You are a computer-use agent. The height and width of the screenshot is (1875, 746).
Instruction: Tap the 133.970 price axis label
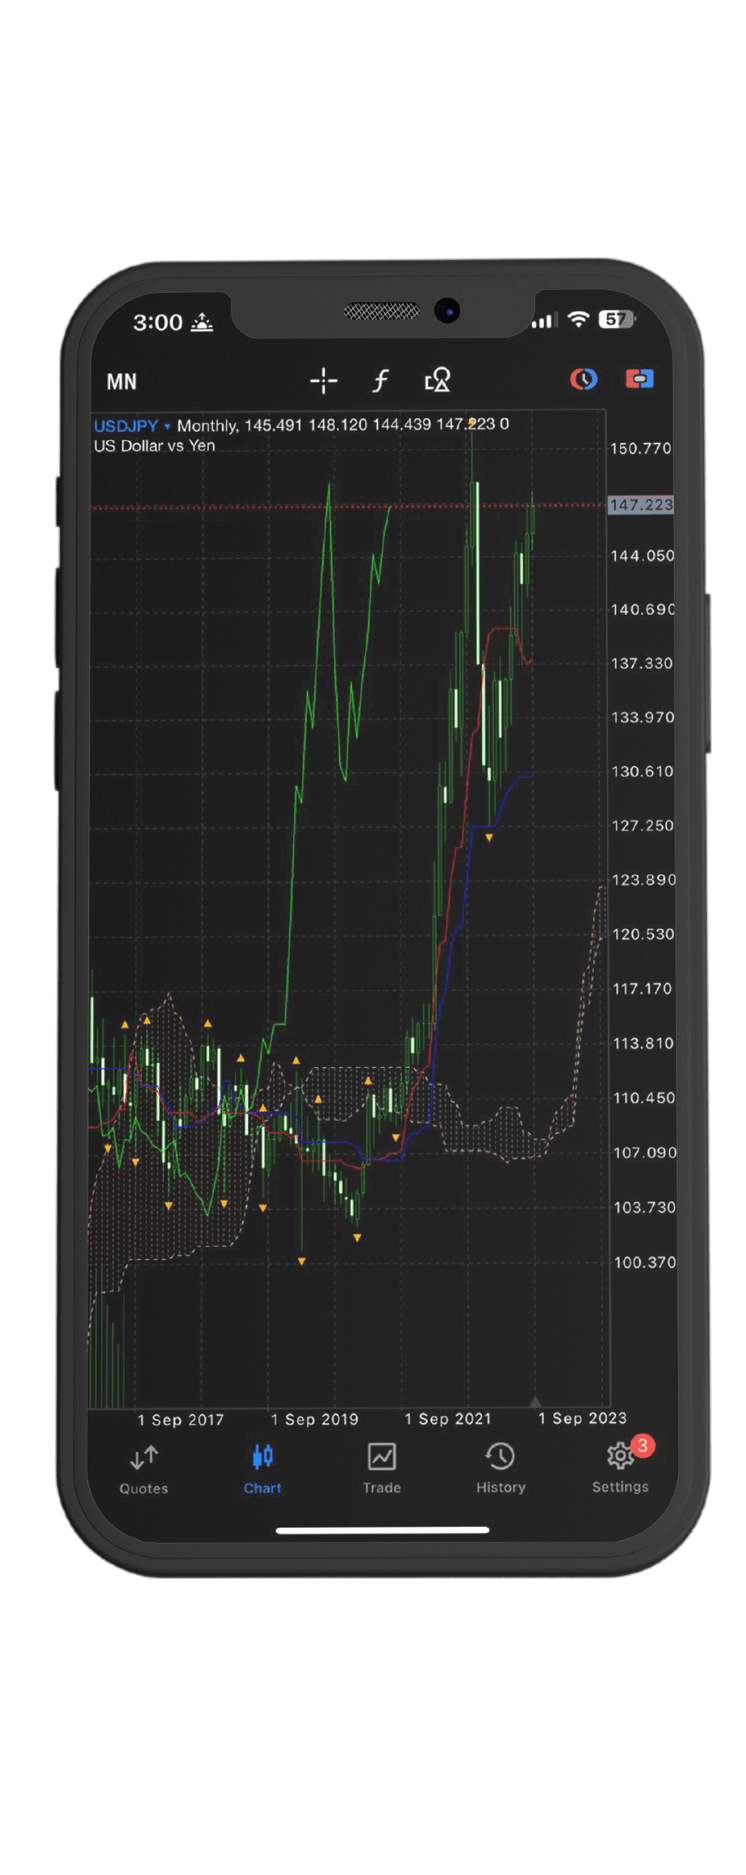[642, 717]
